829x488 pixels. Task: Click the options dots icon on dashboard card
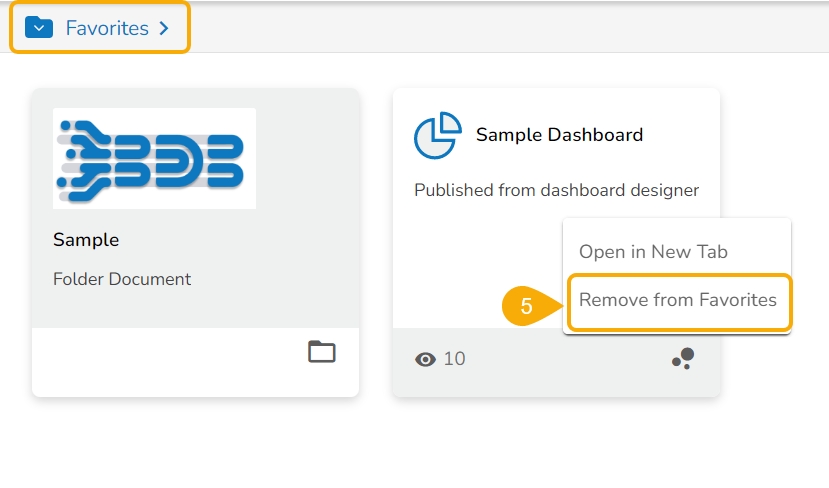[683, 358]
